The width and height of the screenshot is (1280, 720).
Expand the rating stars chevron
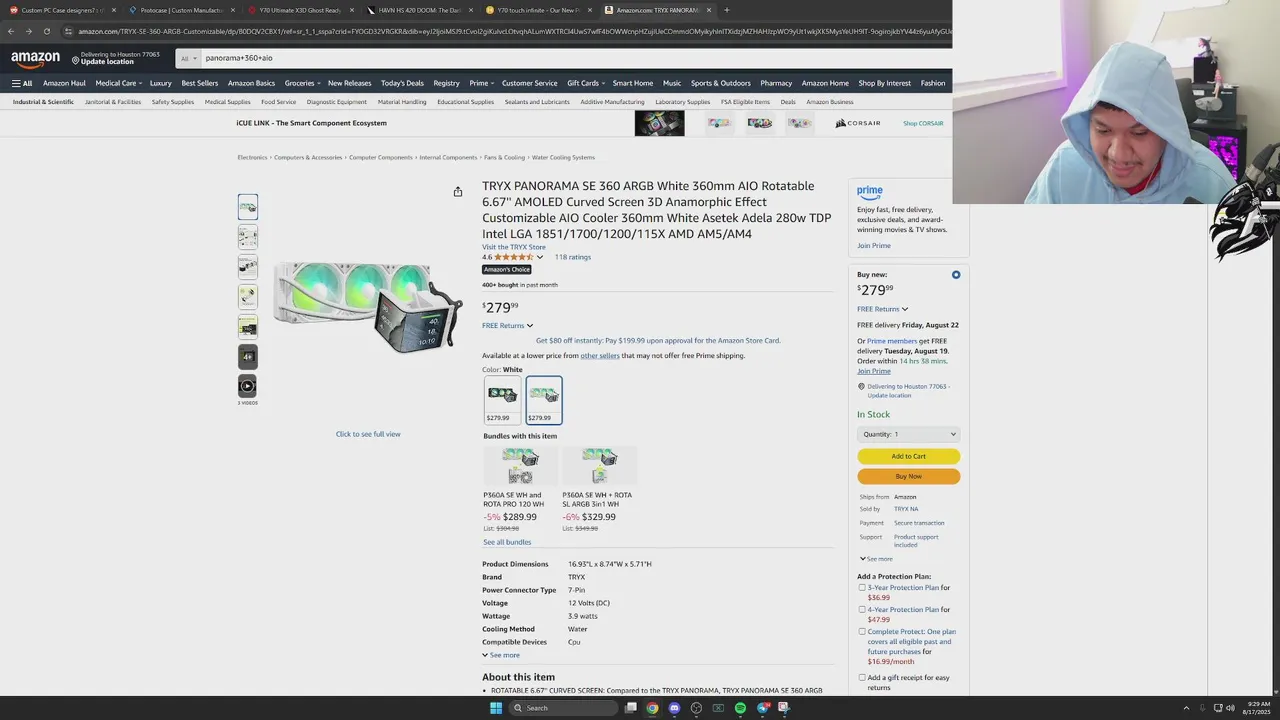coord(540,257)
